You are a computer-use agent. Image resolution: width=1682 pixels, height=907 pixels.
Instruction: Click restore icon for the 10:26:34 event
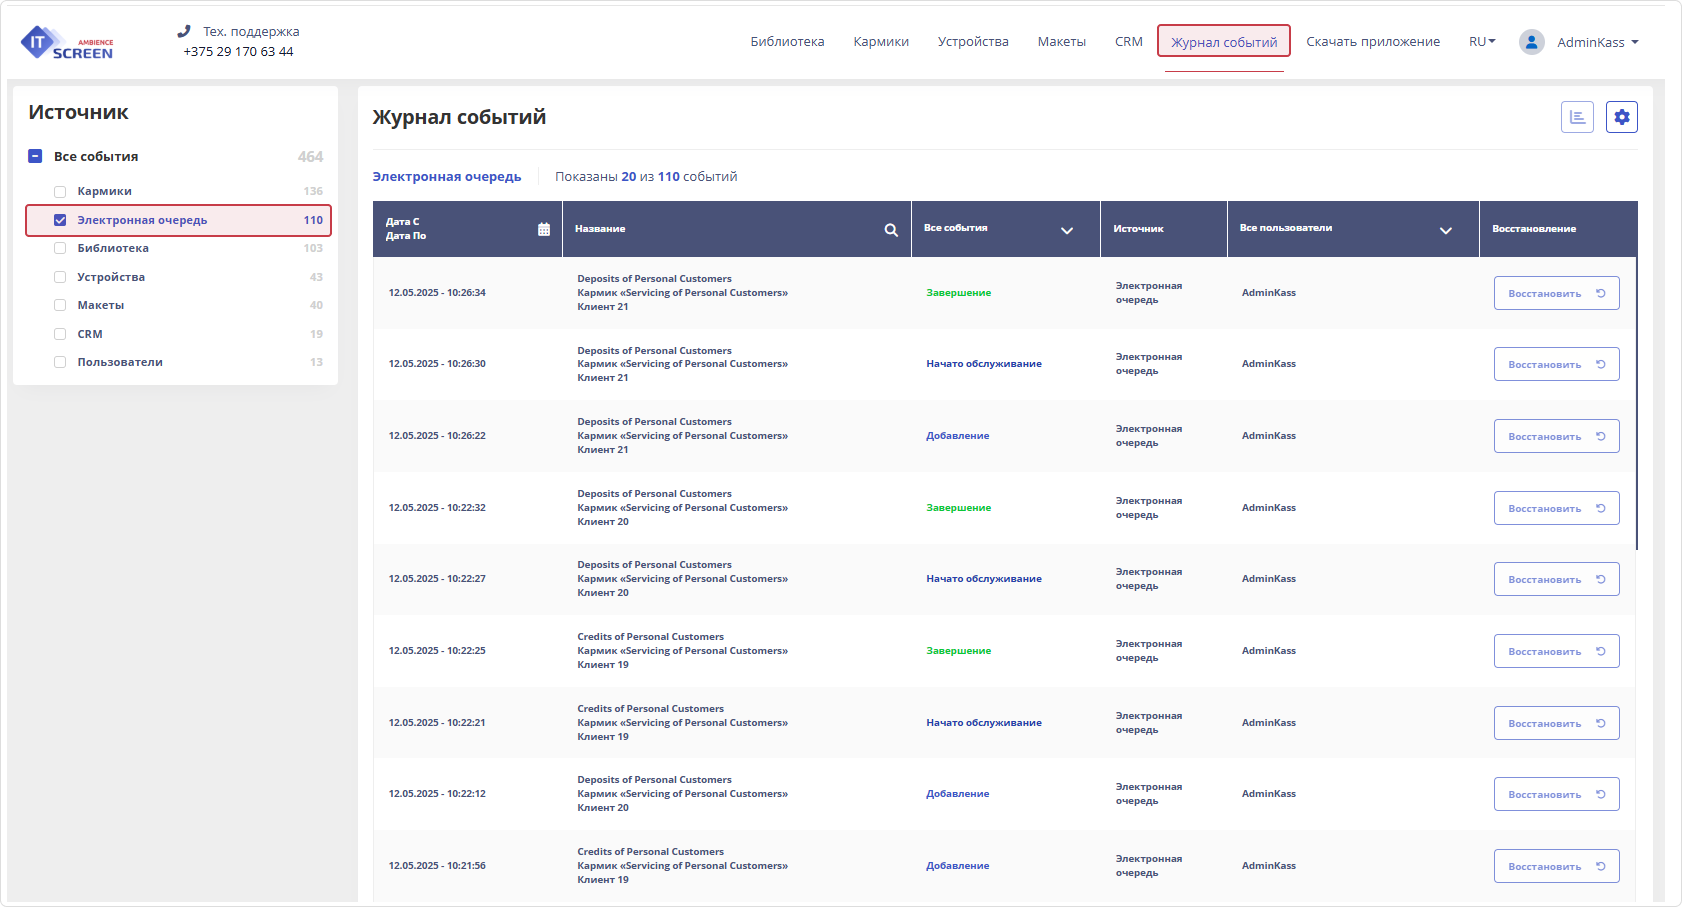1600,293
